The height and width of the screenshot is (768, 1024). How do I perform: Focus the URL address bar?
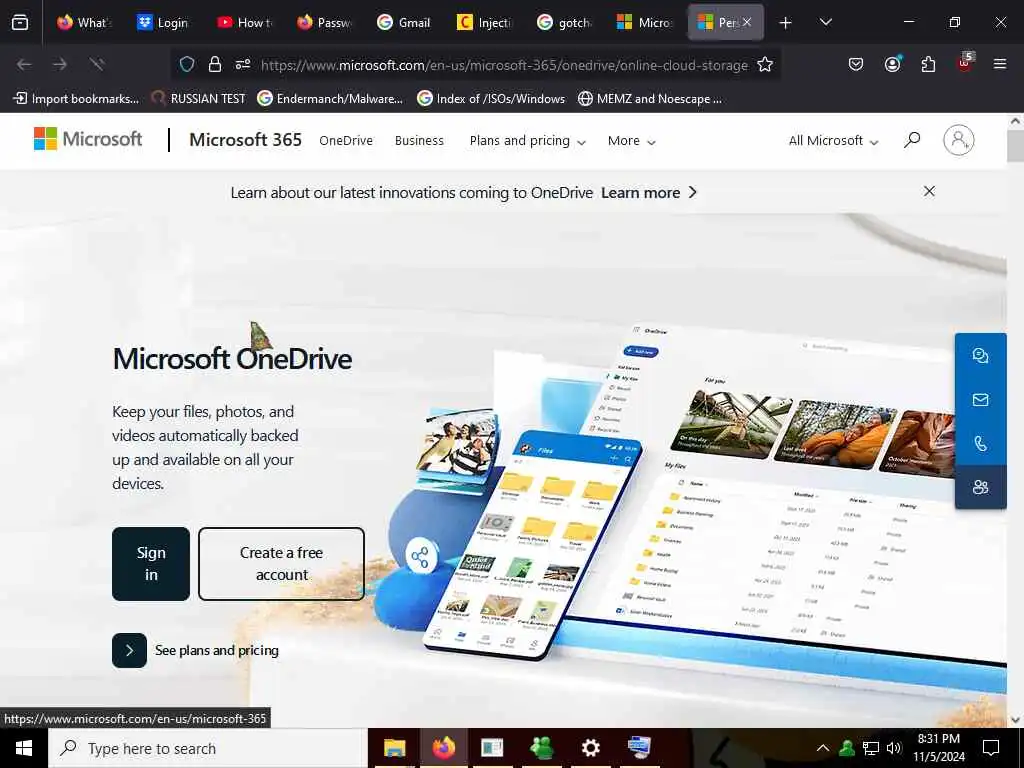pos(504,65)
